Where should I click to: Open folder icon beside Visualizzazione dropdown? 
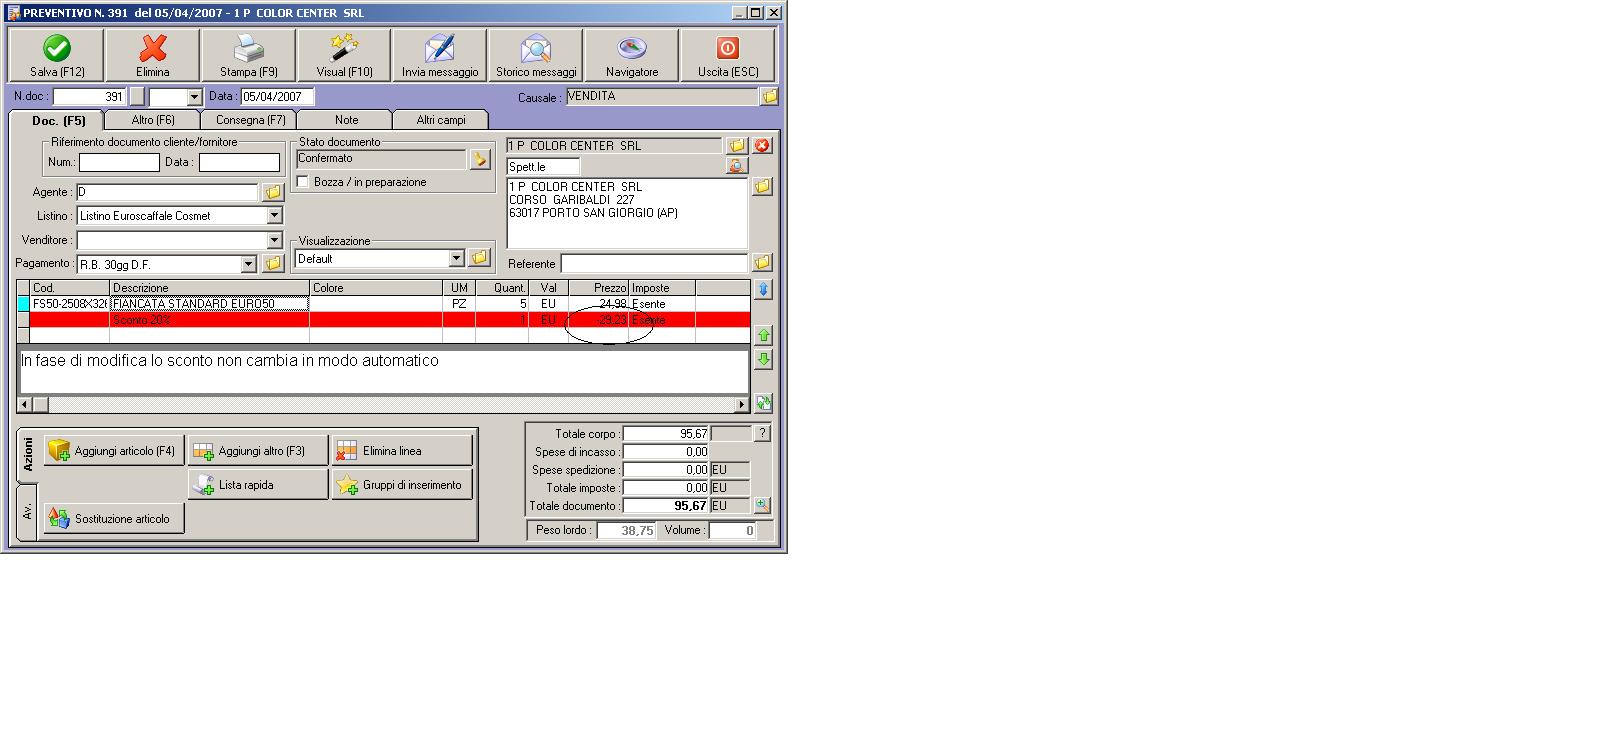[480, 258]
